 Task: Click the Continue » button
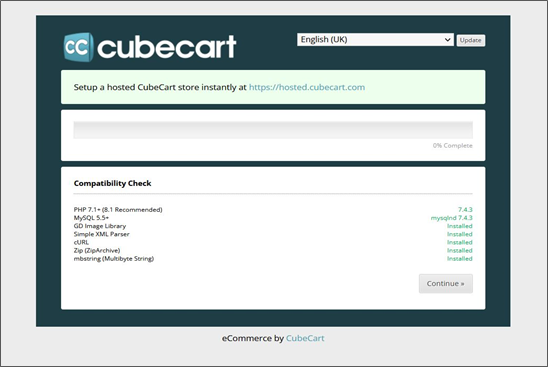(446, 283)
